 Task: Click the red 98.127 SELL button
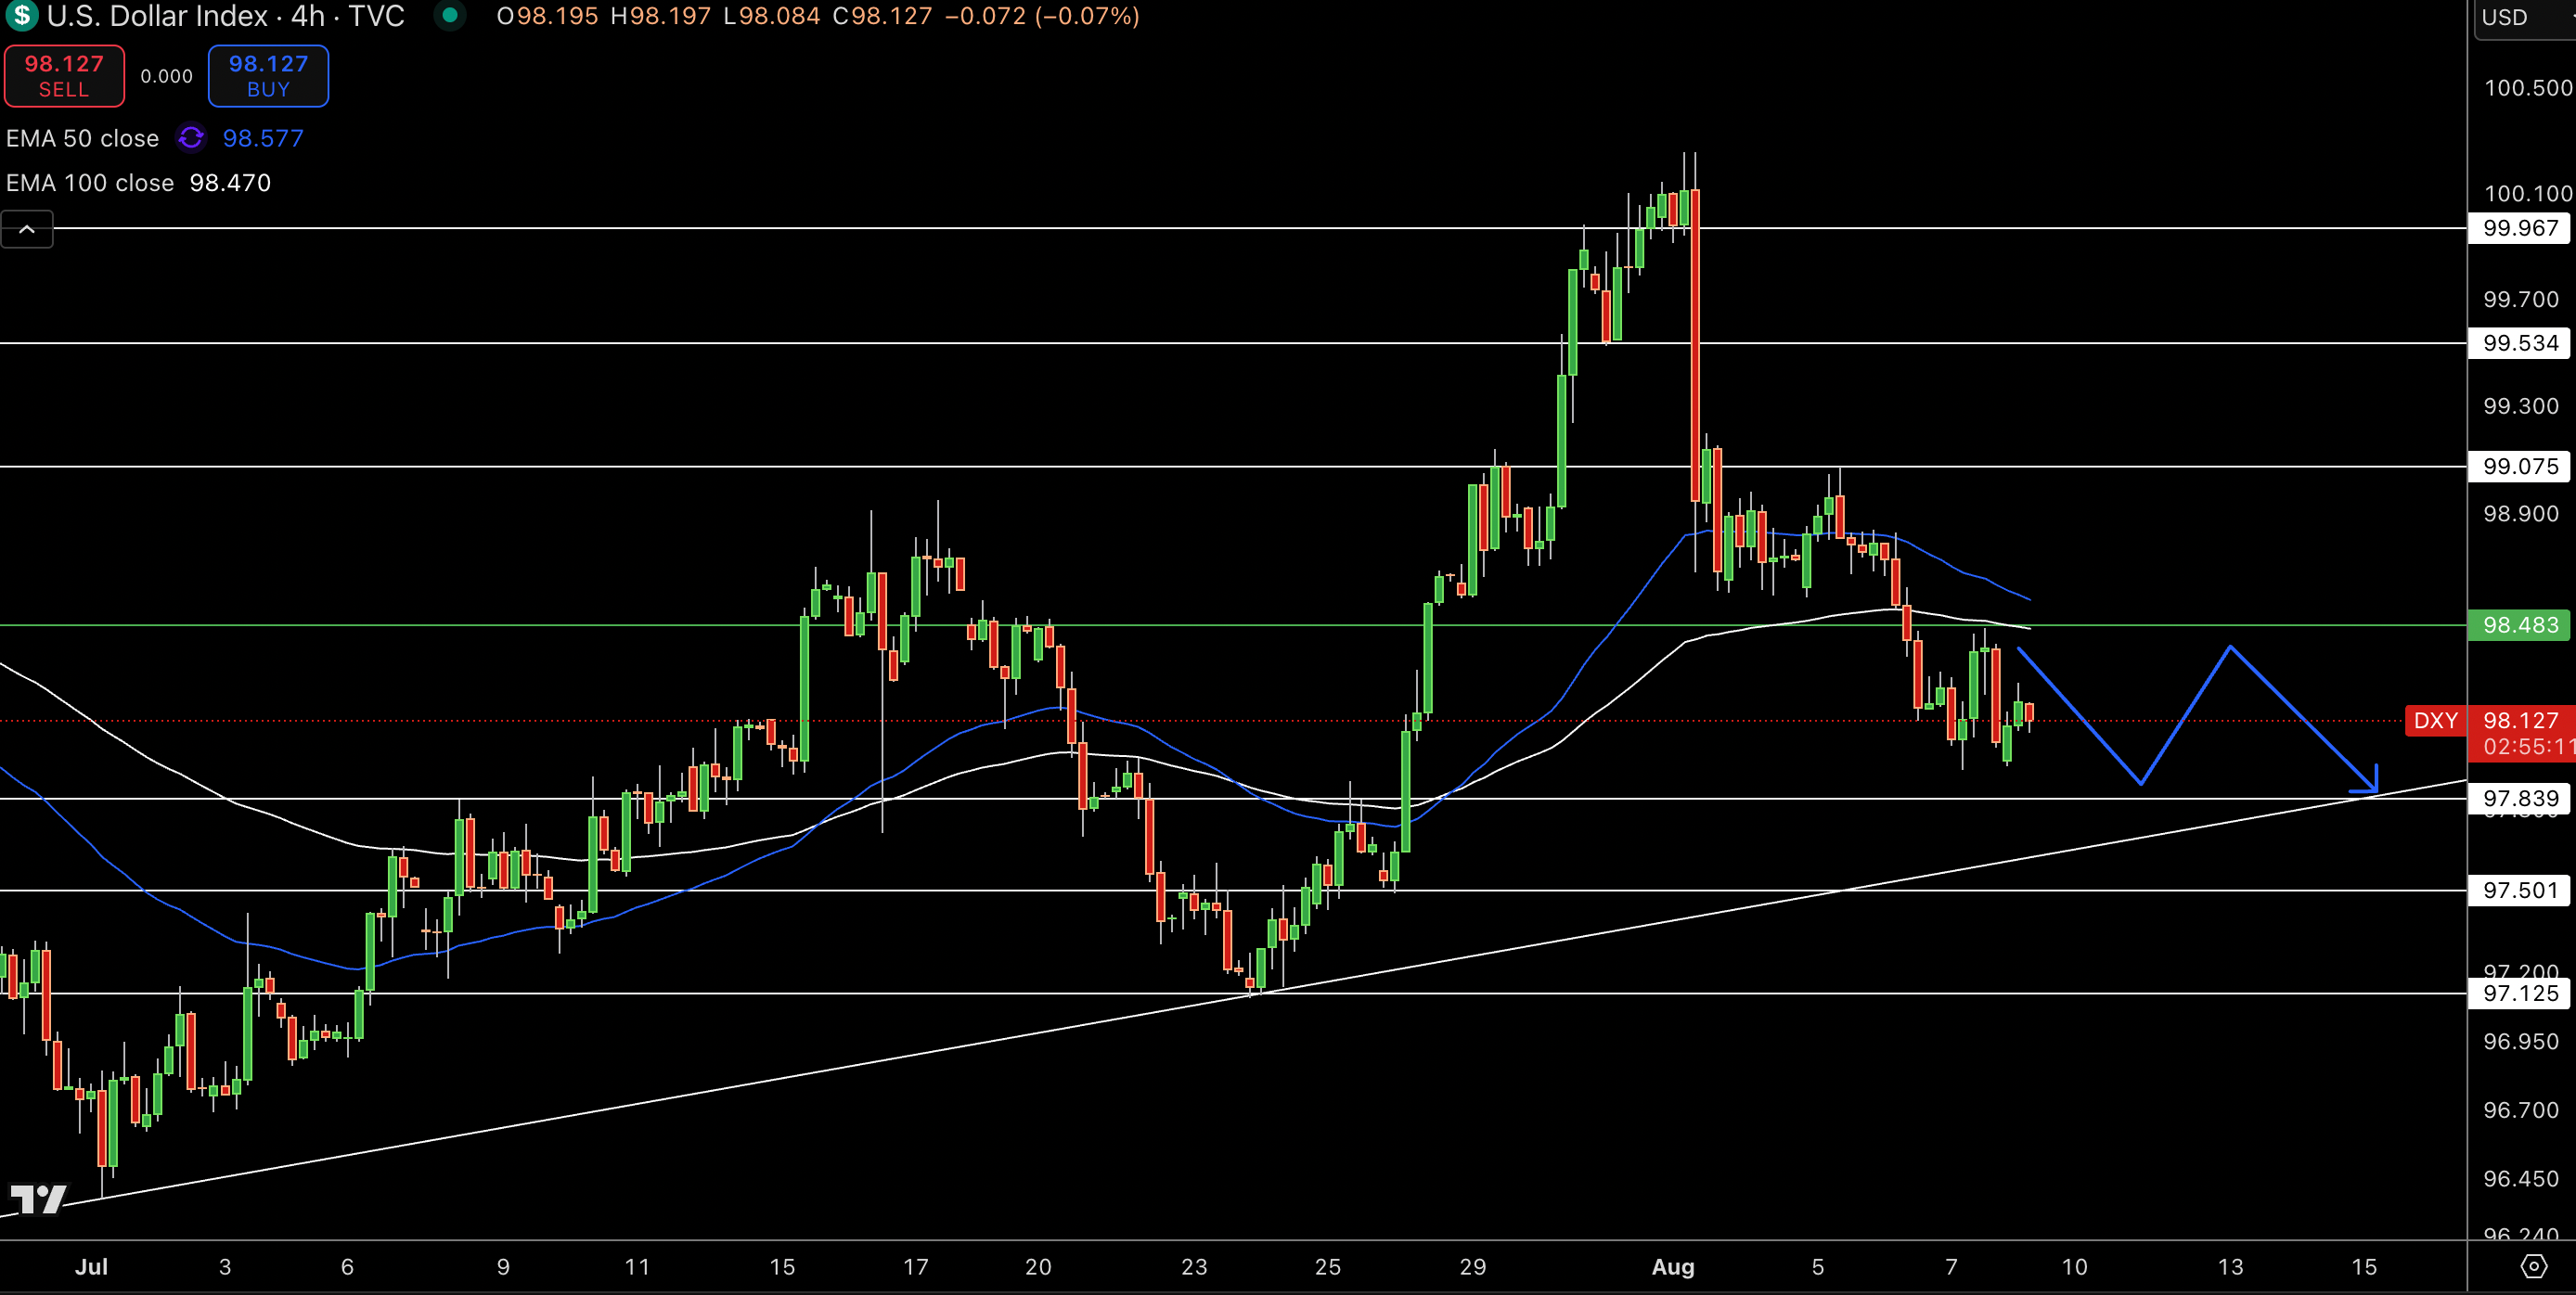(64, 76)
